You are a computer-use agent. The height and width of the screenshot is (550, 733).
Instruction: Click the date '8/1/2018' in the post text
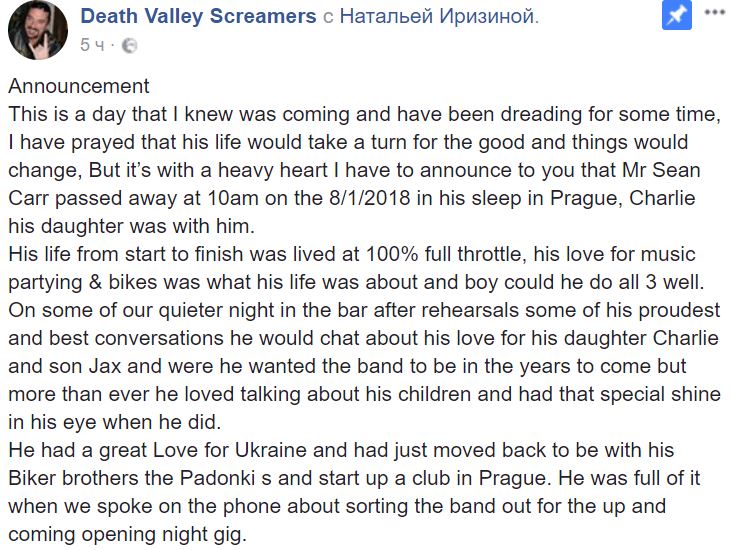(x=369, y=198)
